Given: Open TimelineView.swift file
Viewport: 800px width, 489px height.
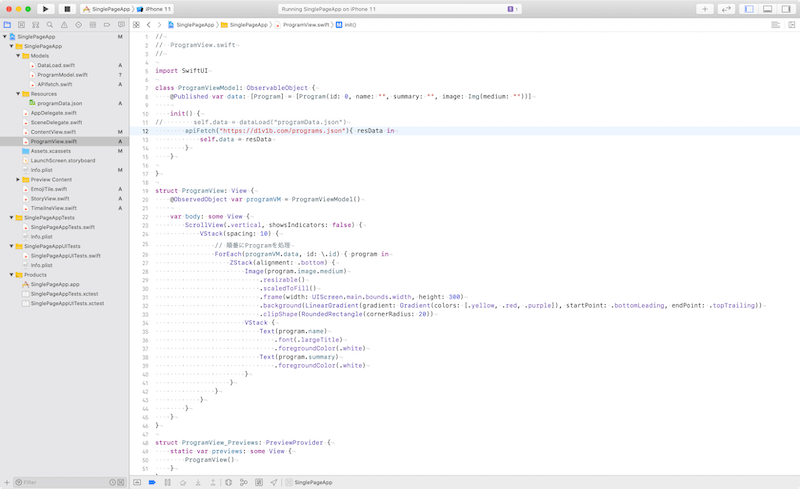Looking at the screenshot, I should click(x=54, y=208).
